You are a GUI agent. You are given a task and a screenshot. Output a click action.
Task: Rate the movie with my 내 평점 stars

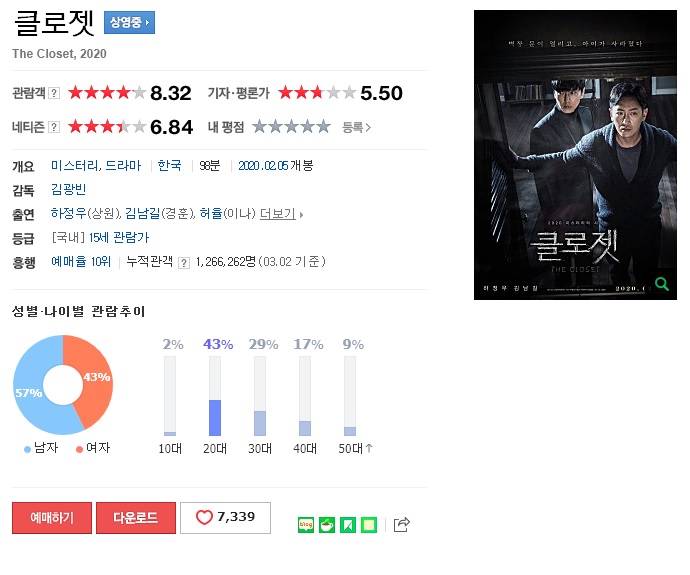tap(291, 127)
